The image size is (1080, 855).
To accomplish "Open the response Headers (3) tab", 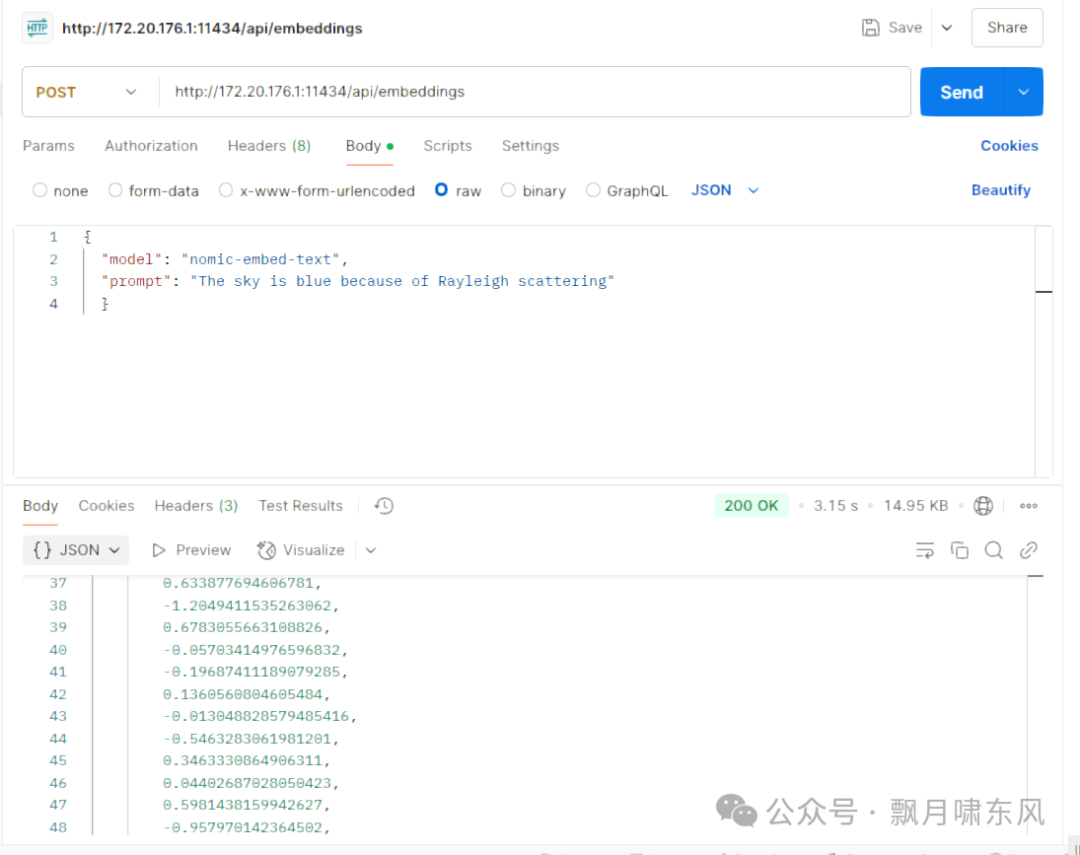I will pyautogui.click(x=196, y=506).
